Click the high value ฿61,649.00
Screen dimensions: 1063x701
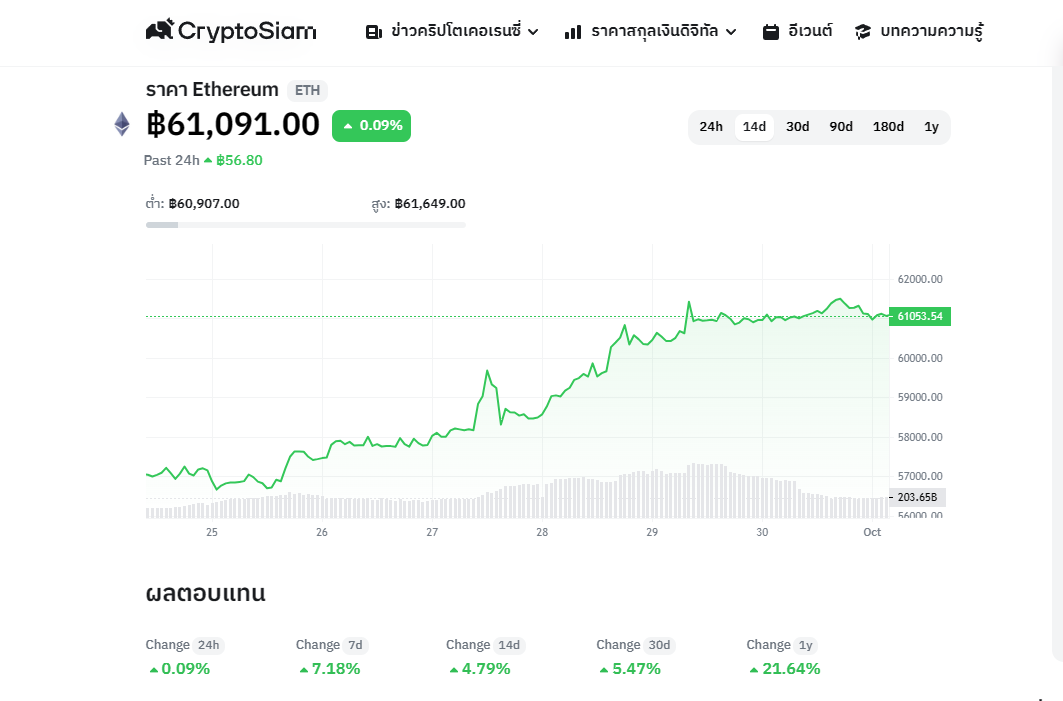coord(430,204)
